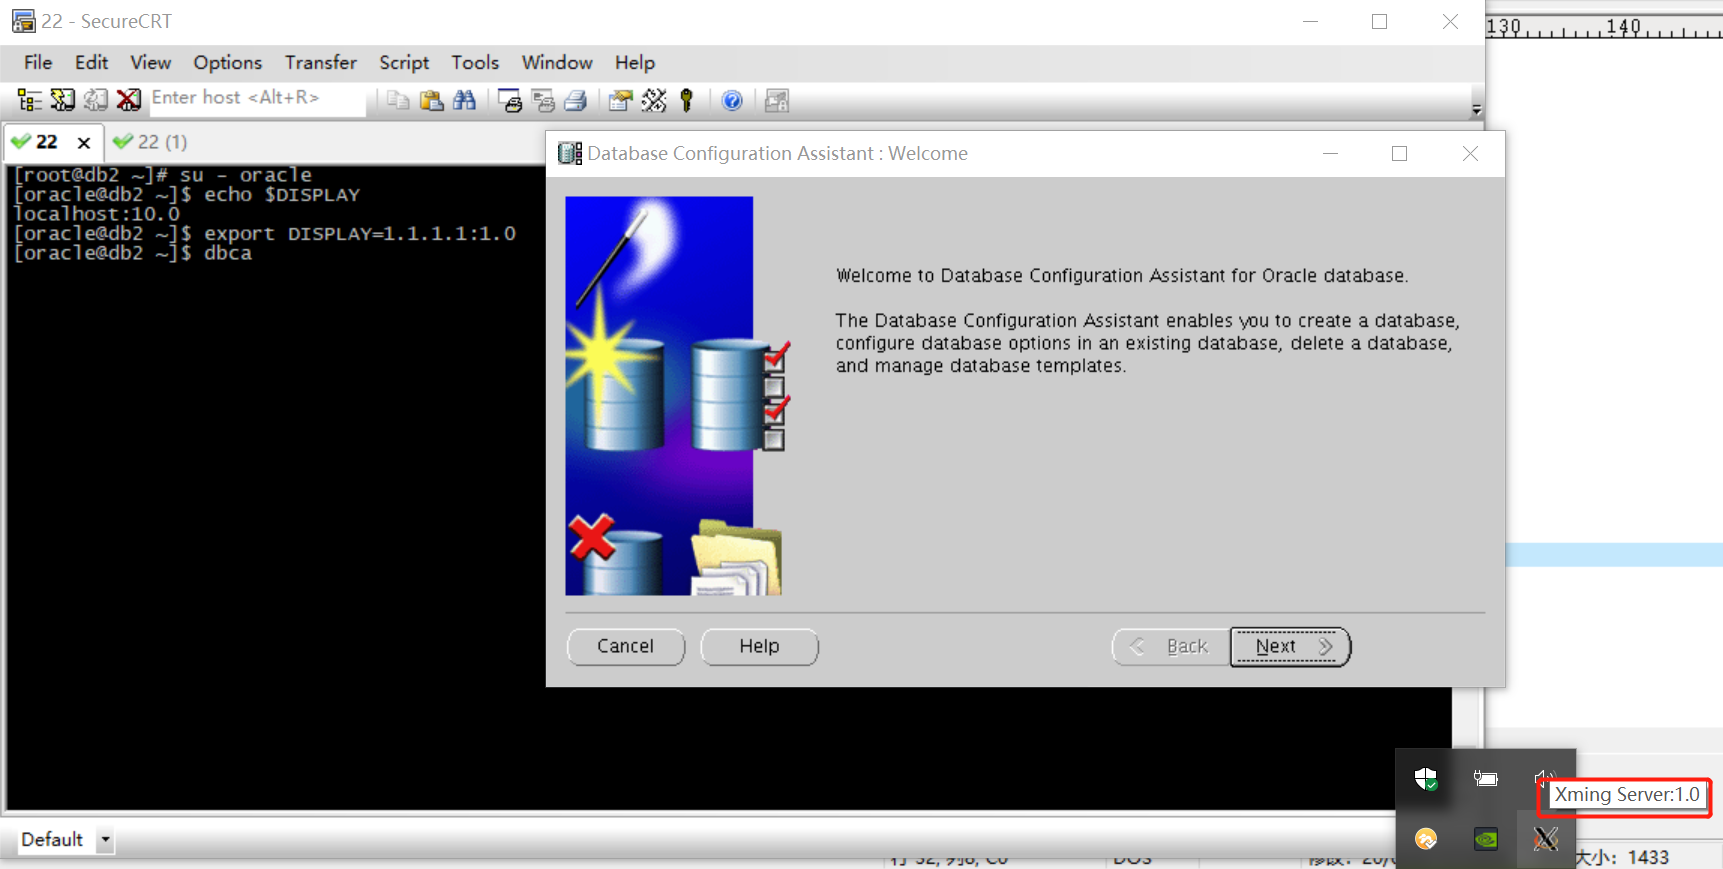Viewport: 1723px width, 869px height.
Task: Click the Back button in the DBCA dialog
Action: click(x=1172, y=646)
